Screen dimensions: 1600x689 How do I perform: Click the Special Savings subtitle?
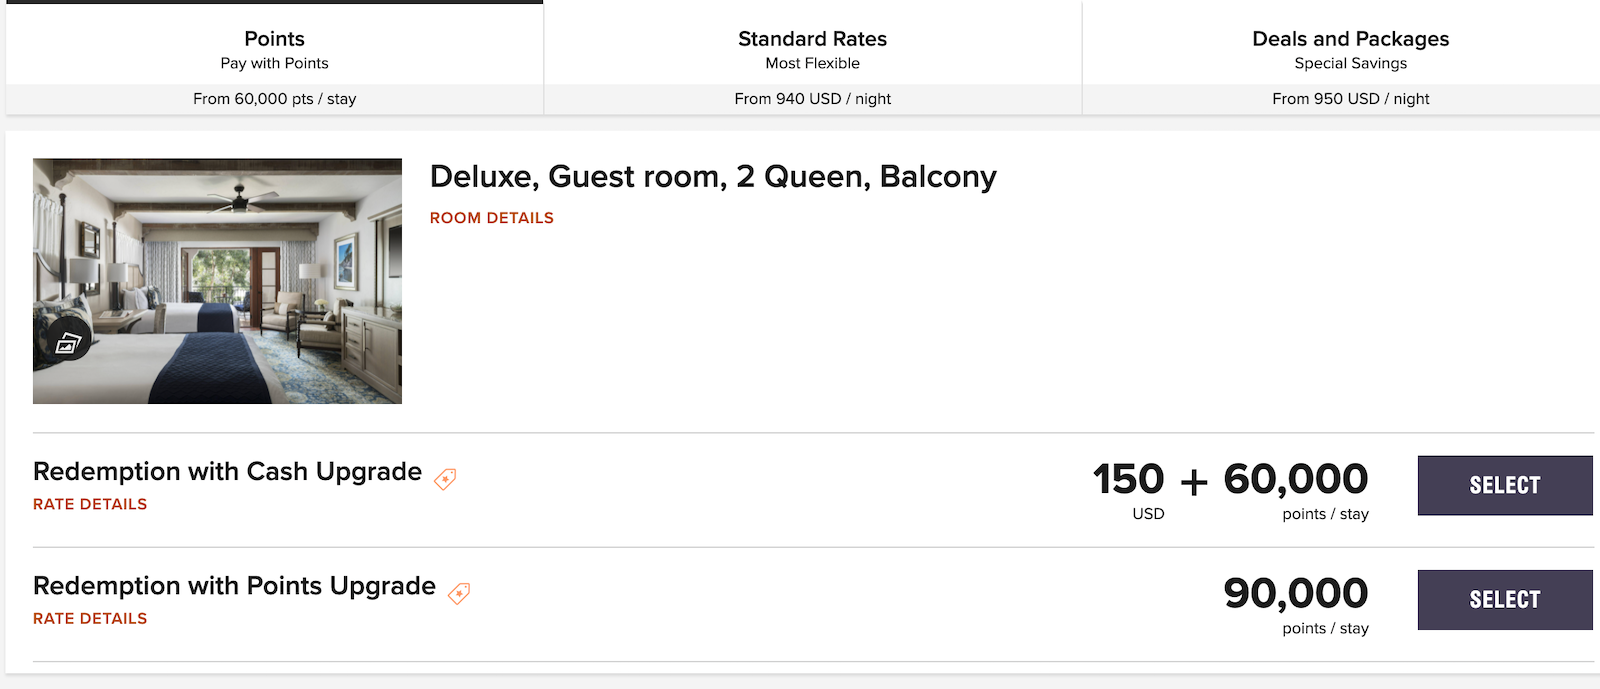coord(1350,62)
